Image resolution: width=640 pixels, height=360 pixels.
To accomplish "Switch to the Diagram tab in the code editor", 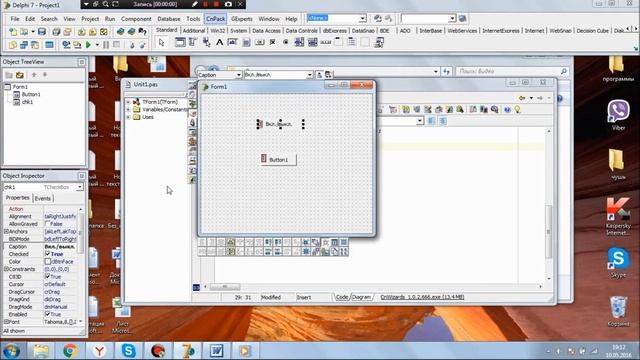I will [361, 297].
